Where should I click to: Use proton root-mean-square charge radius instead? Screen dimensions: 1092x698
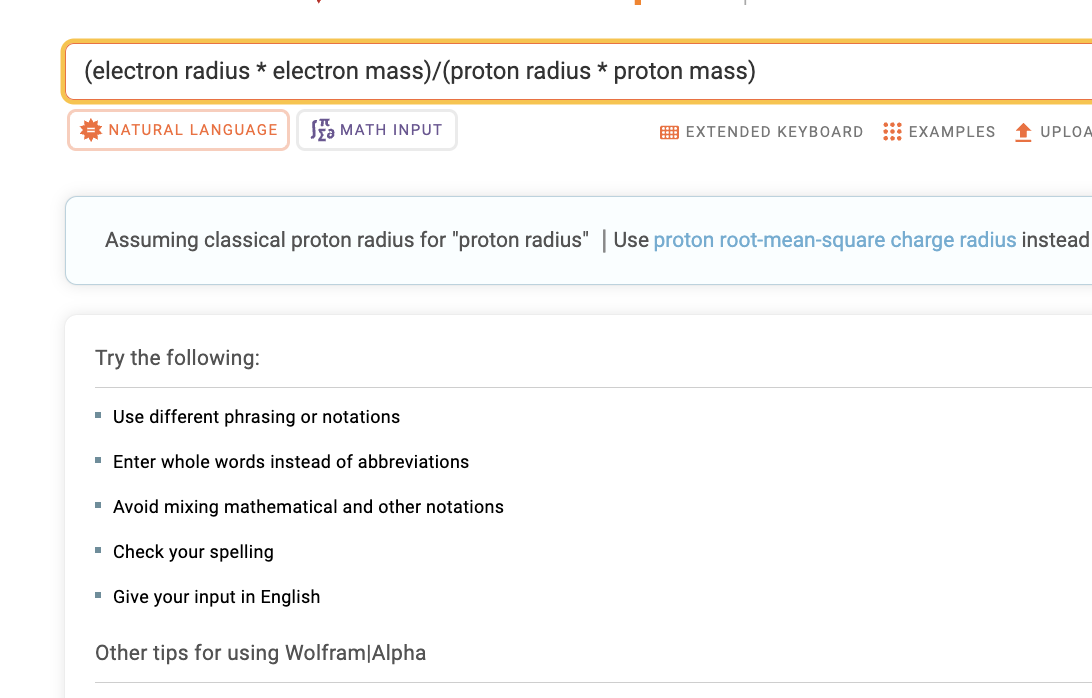point(835,240)
